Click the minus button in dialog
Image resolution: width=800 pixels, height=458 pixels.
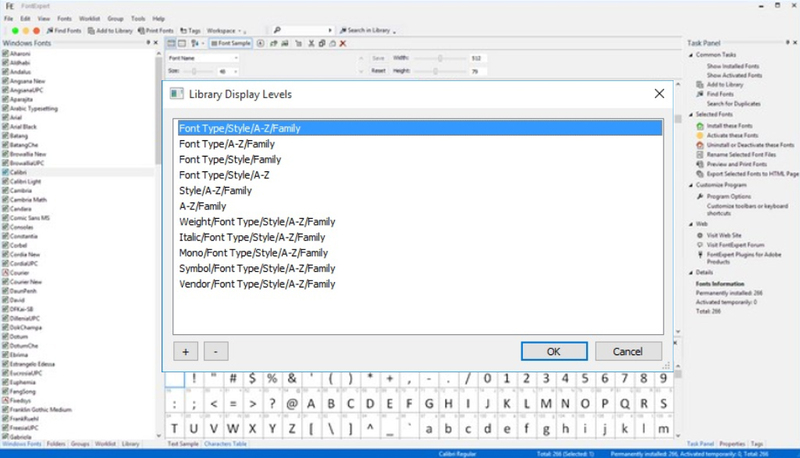point(216,351)
